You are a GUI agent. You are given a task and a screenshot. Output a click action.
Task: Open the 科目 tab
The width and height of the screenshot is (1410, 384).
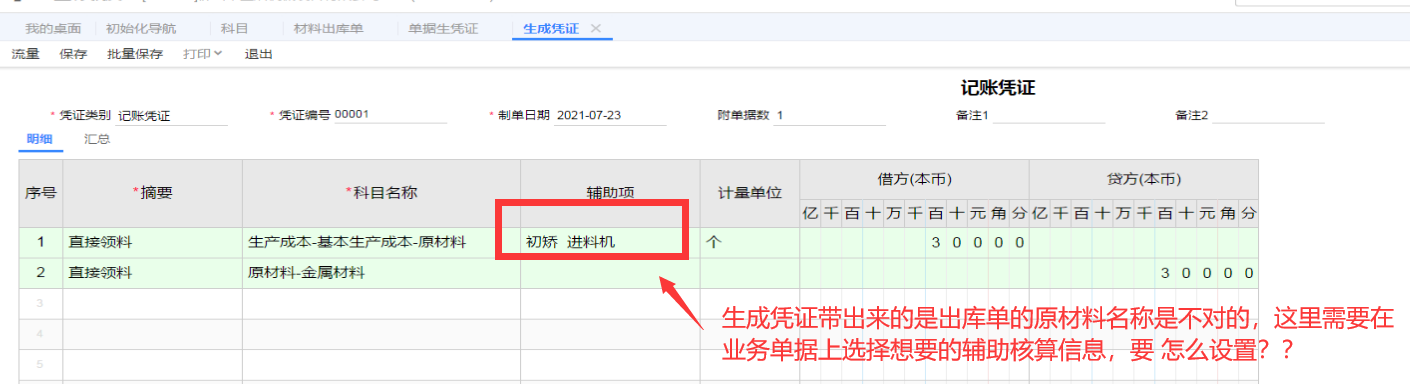234,28
